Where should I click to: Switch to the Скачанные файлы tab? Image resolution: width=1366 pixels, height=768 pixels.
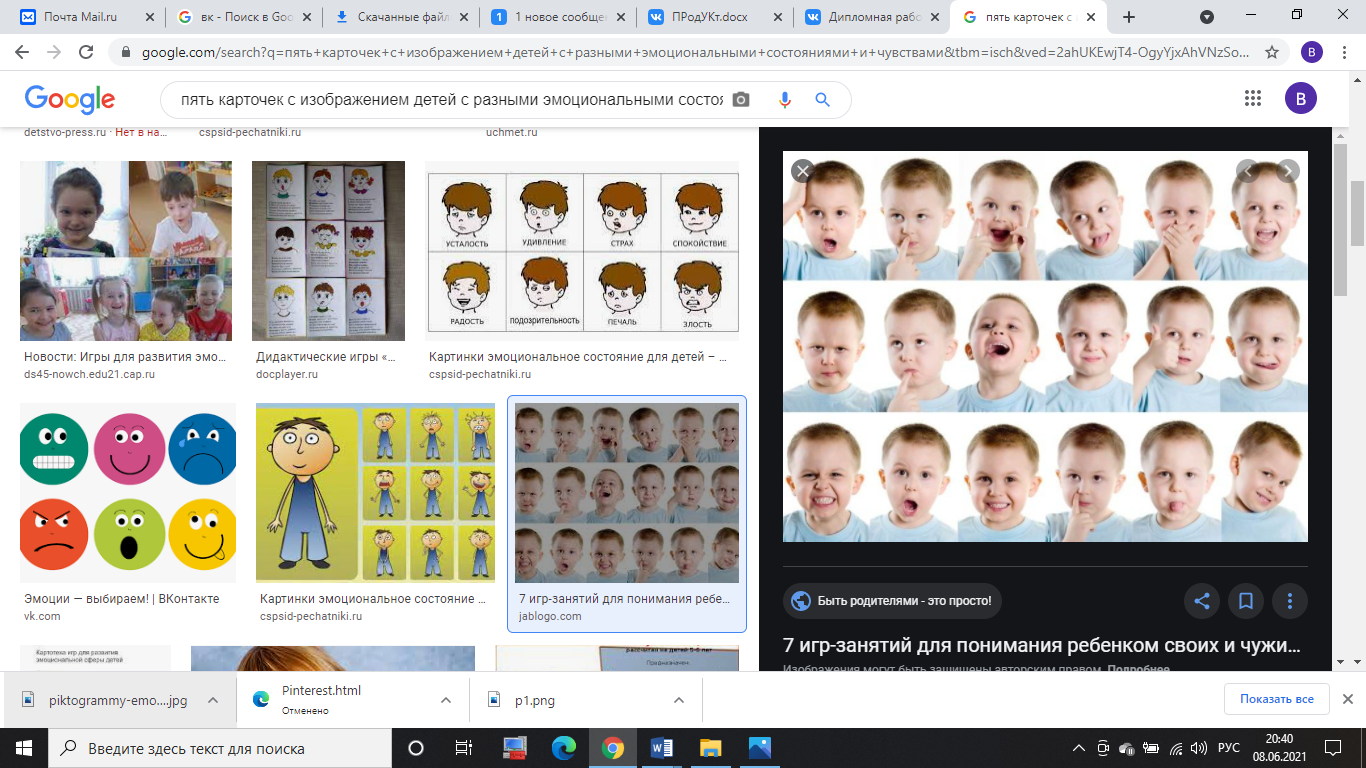click(400, 17)
